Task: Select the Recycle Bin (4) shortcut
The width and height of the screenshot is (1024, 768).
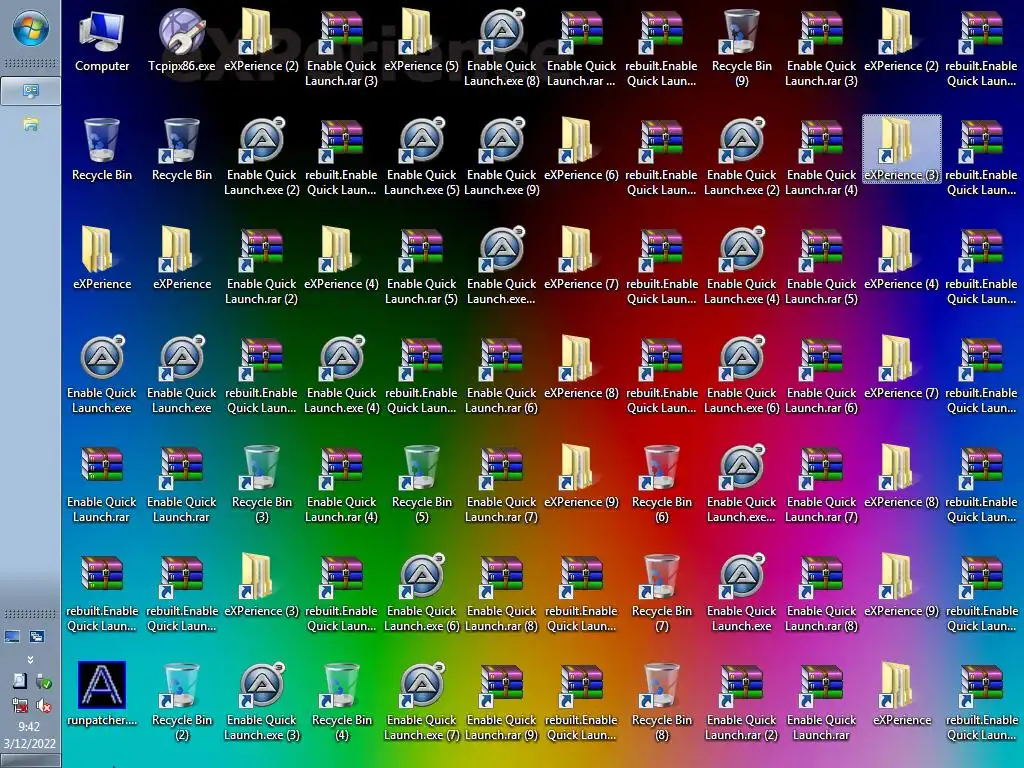Action: (x=342, y=703)
